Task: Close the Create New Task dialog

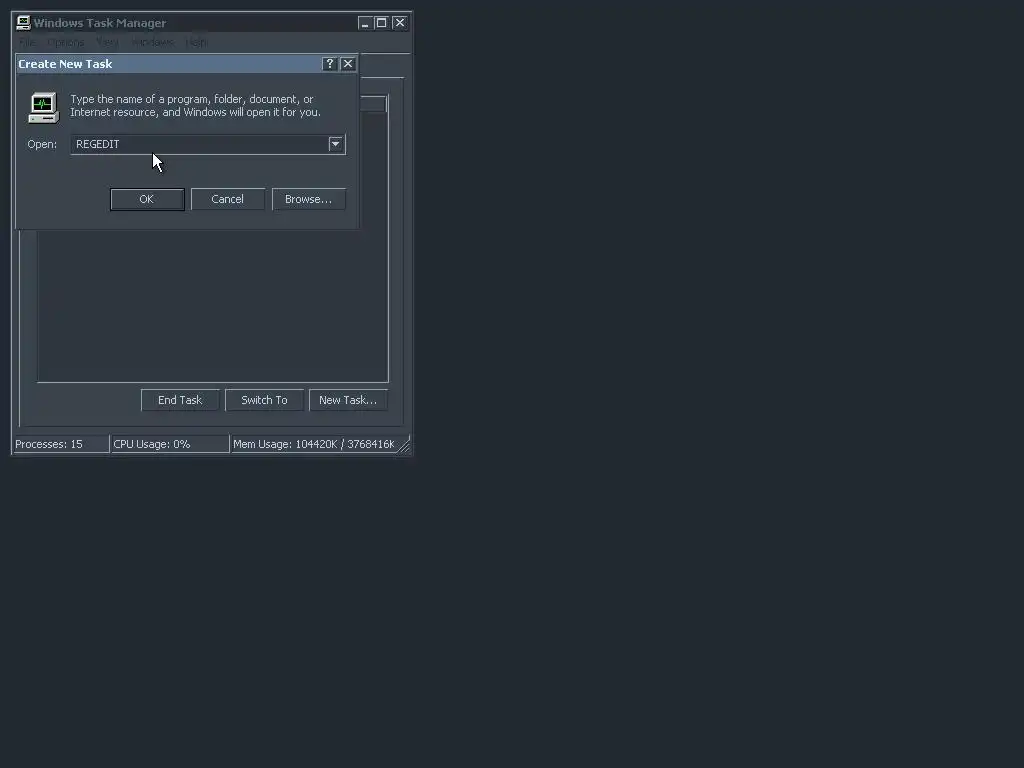Action: pos(348,63)
